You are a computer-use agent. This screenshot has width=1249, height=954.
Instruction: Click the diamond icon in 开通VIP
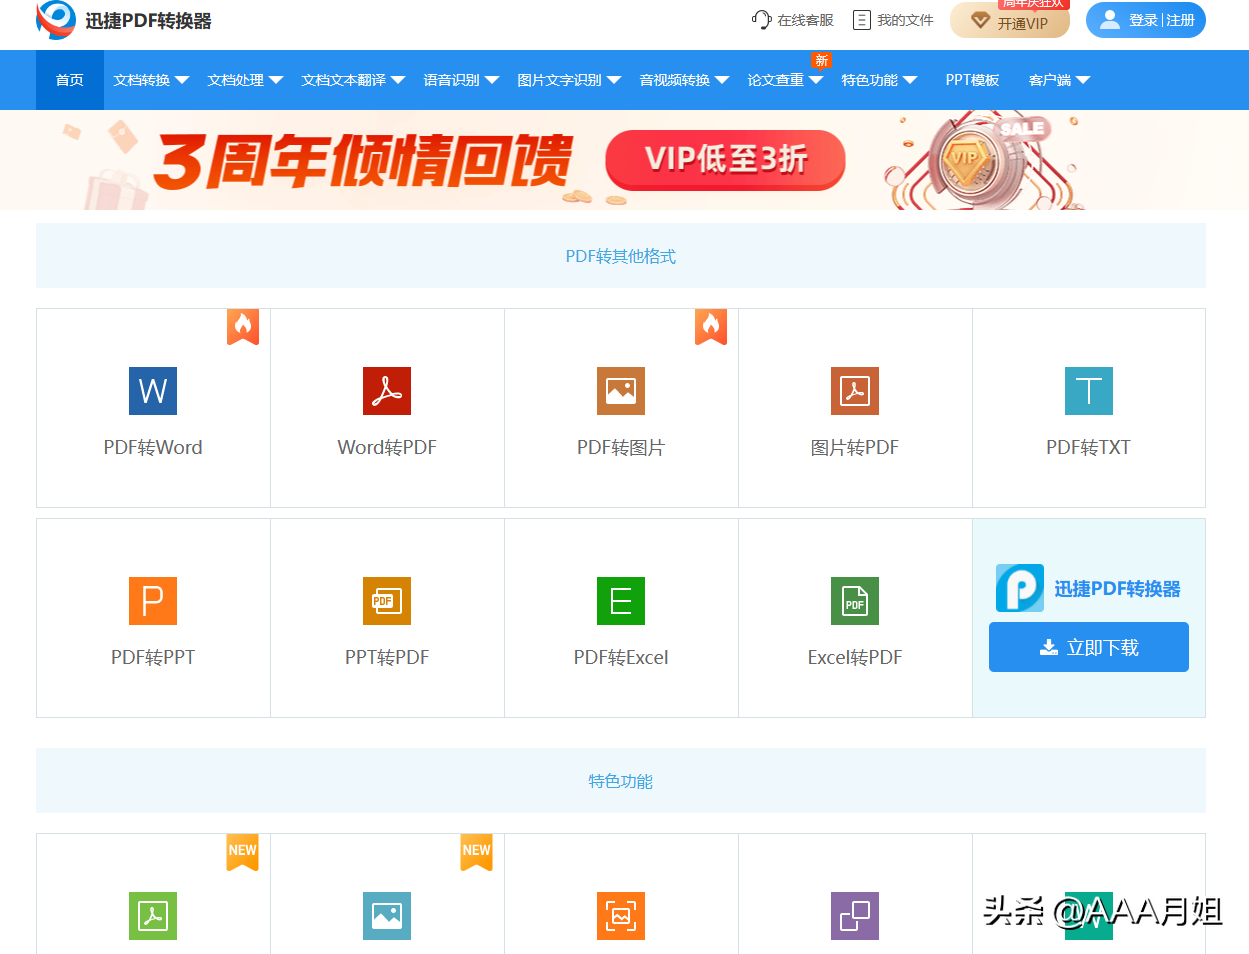point(981,21)
